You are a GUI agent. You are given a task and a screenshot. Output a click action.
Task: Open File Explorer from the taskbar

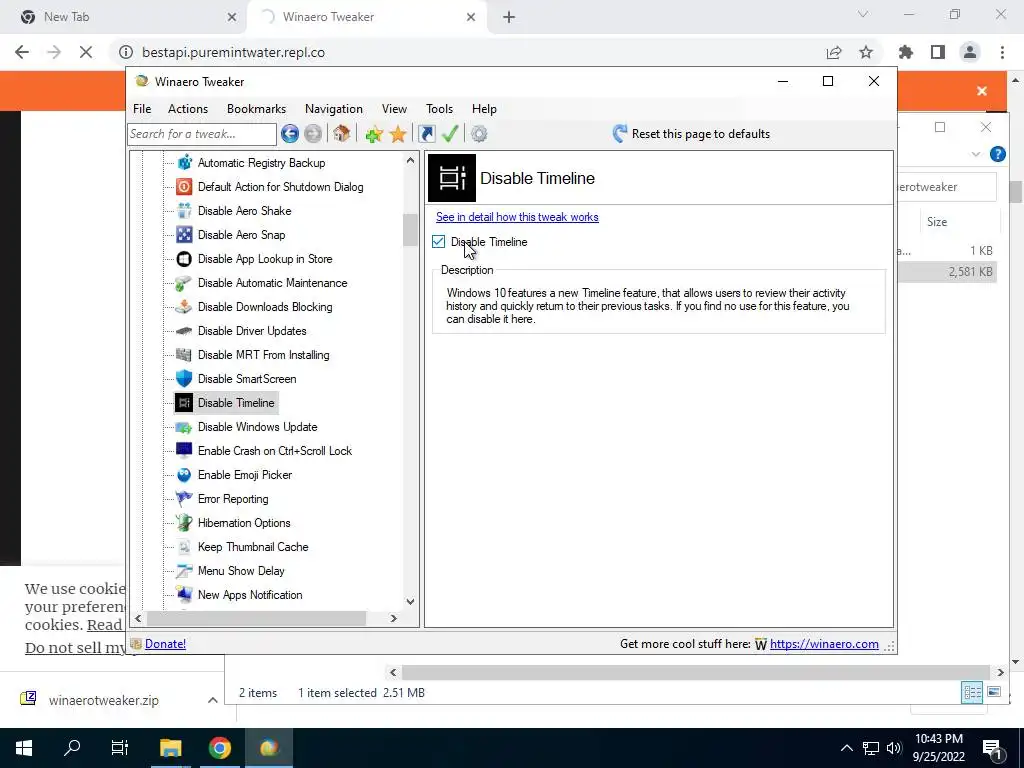coord(170,747)
